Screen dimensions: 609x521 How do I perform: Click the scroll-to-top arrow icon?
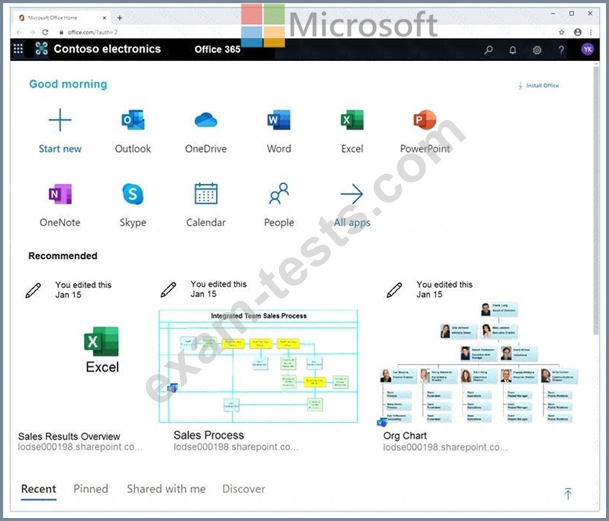(568, 493)
